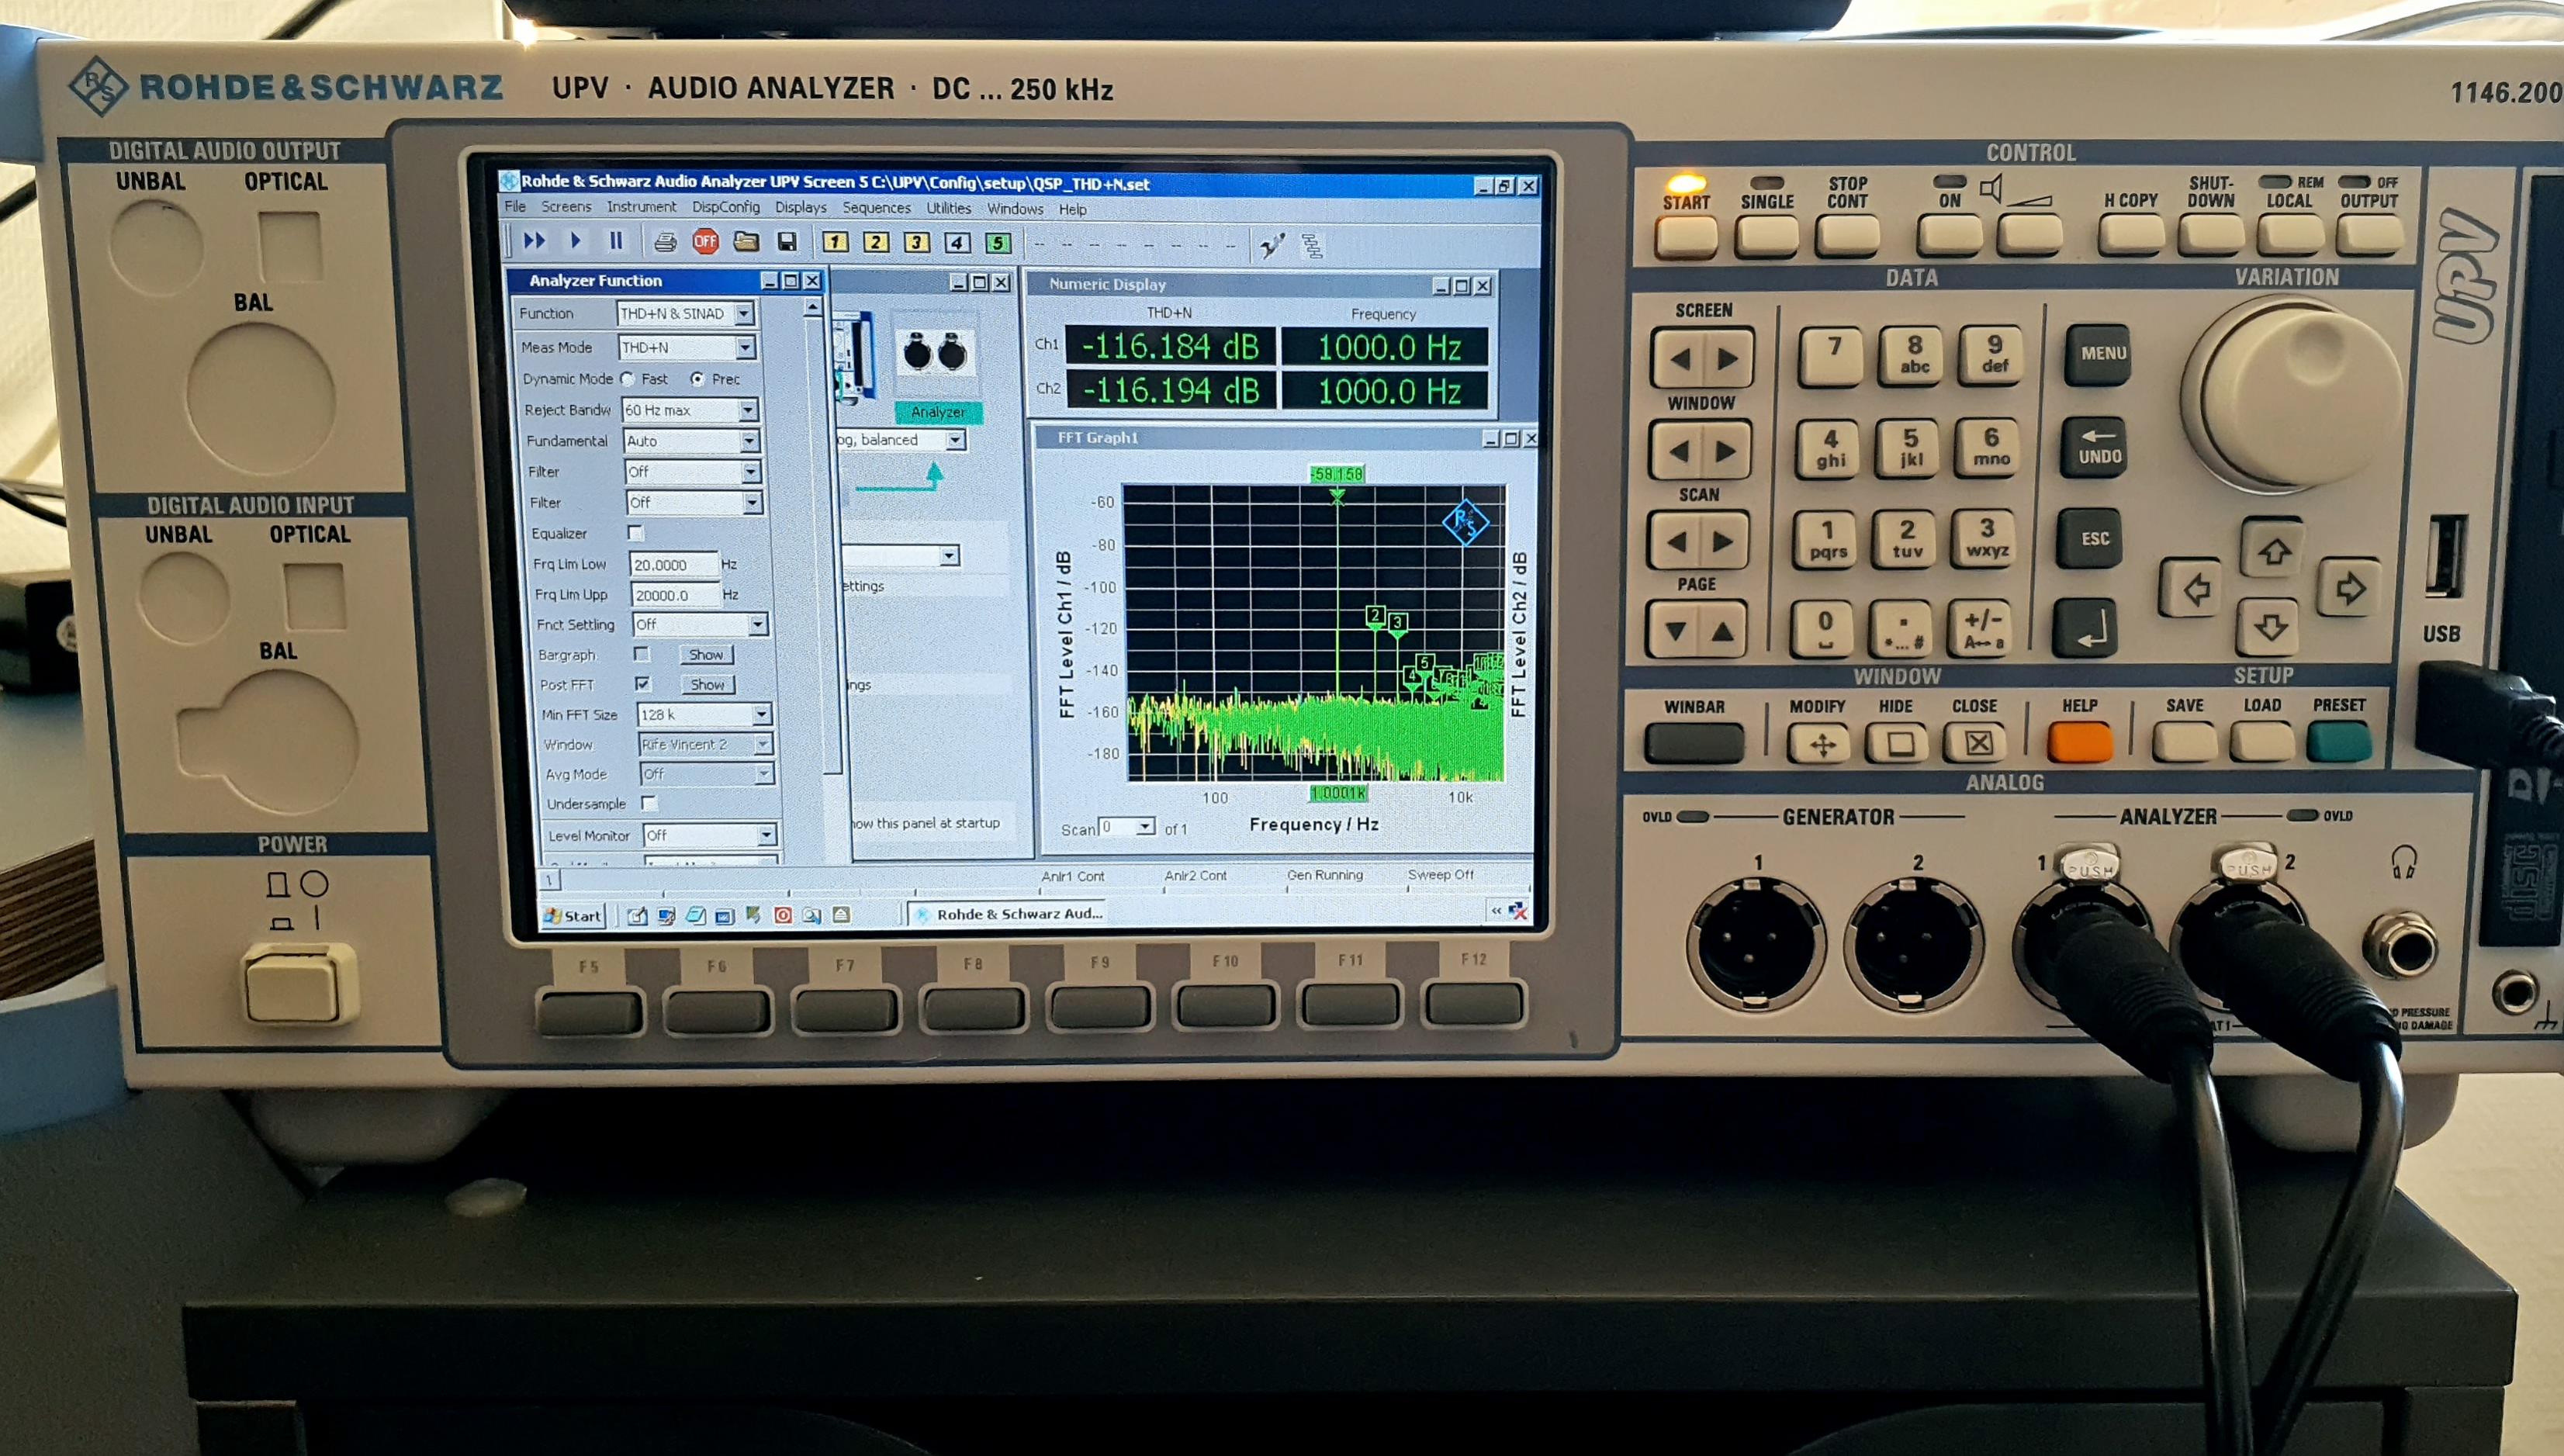Click the system tray network icon
The height and width of the screenshot is (1456, 2564).
click(x=1518, y=910)
